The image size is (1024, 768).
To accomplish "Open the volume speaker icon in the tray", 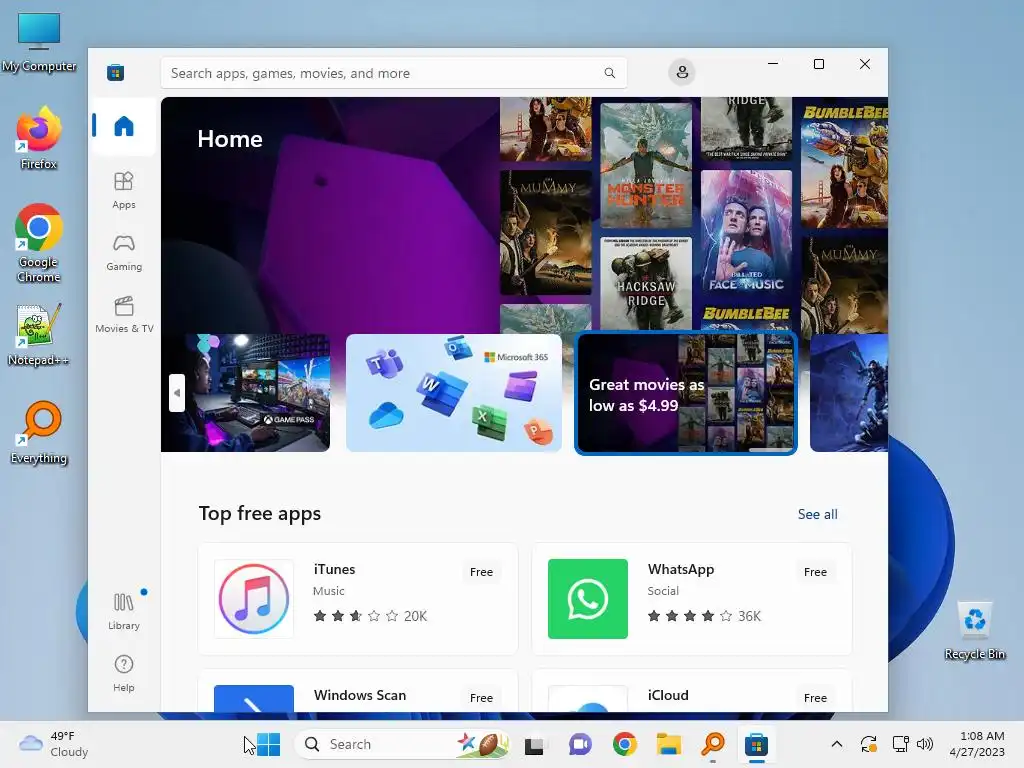I will pyautogui.click(x=925, y=744).
